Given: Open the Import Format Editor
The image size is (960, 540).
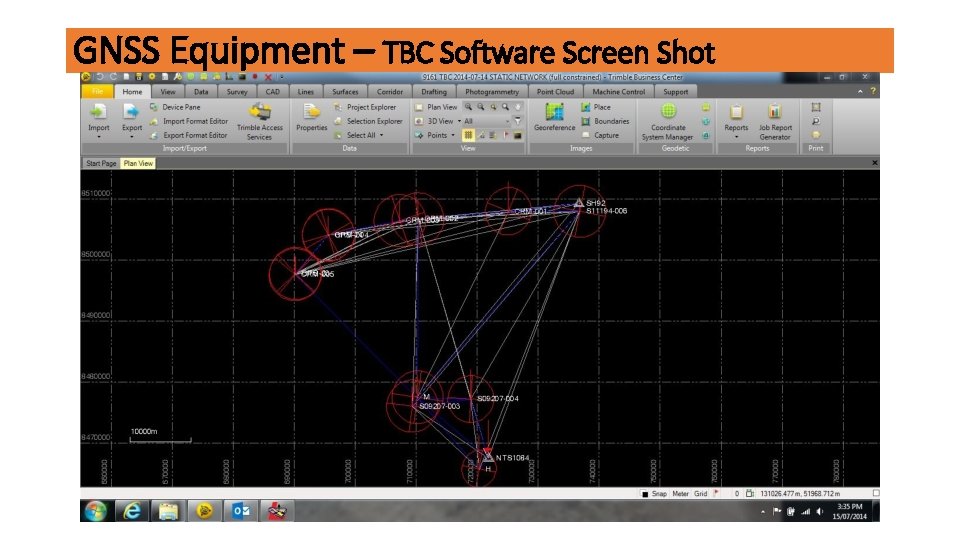Looking at the screenshot, I should point(189,121).
